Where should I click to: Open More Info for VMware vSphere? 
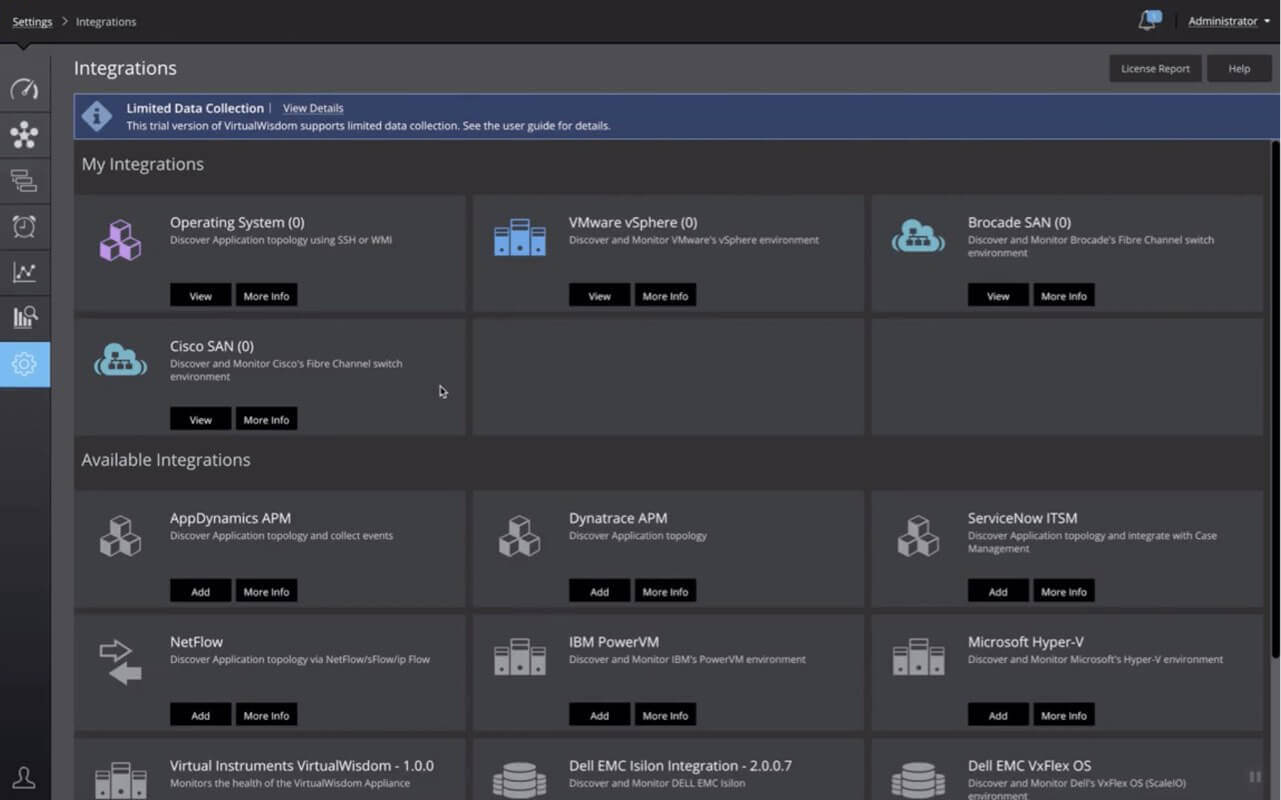(665, 296)
